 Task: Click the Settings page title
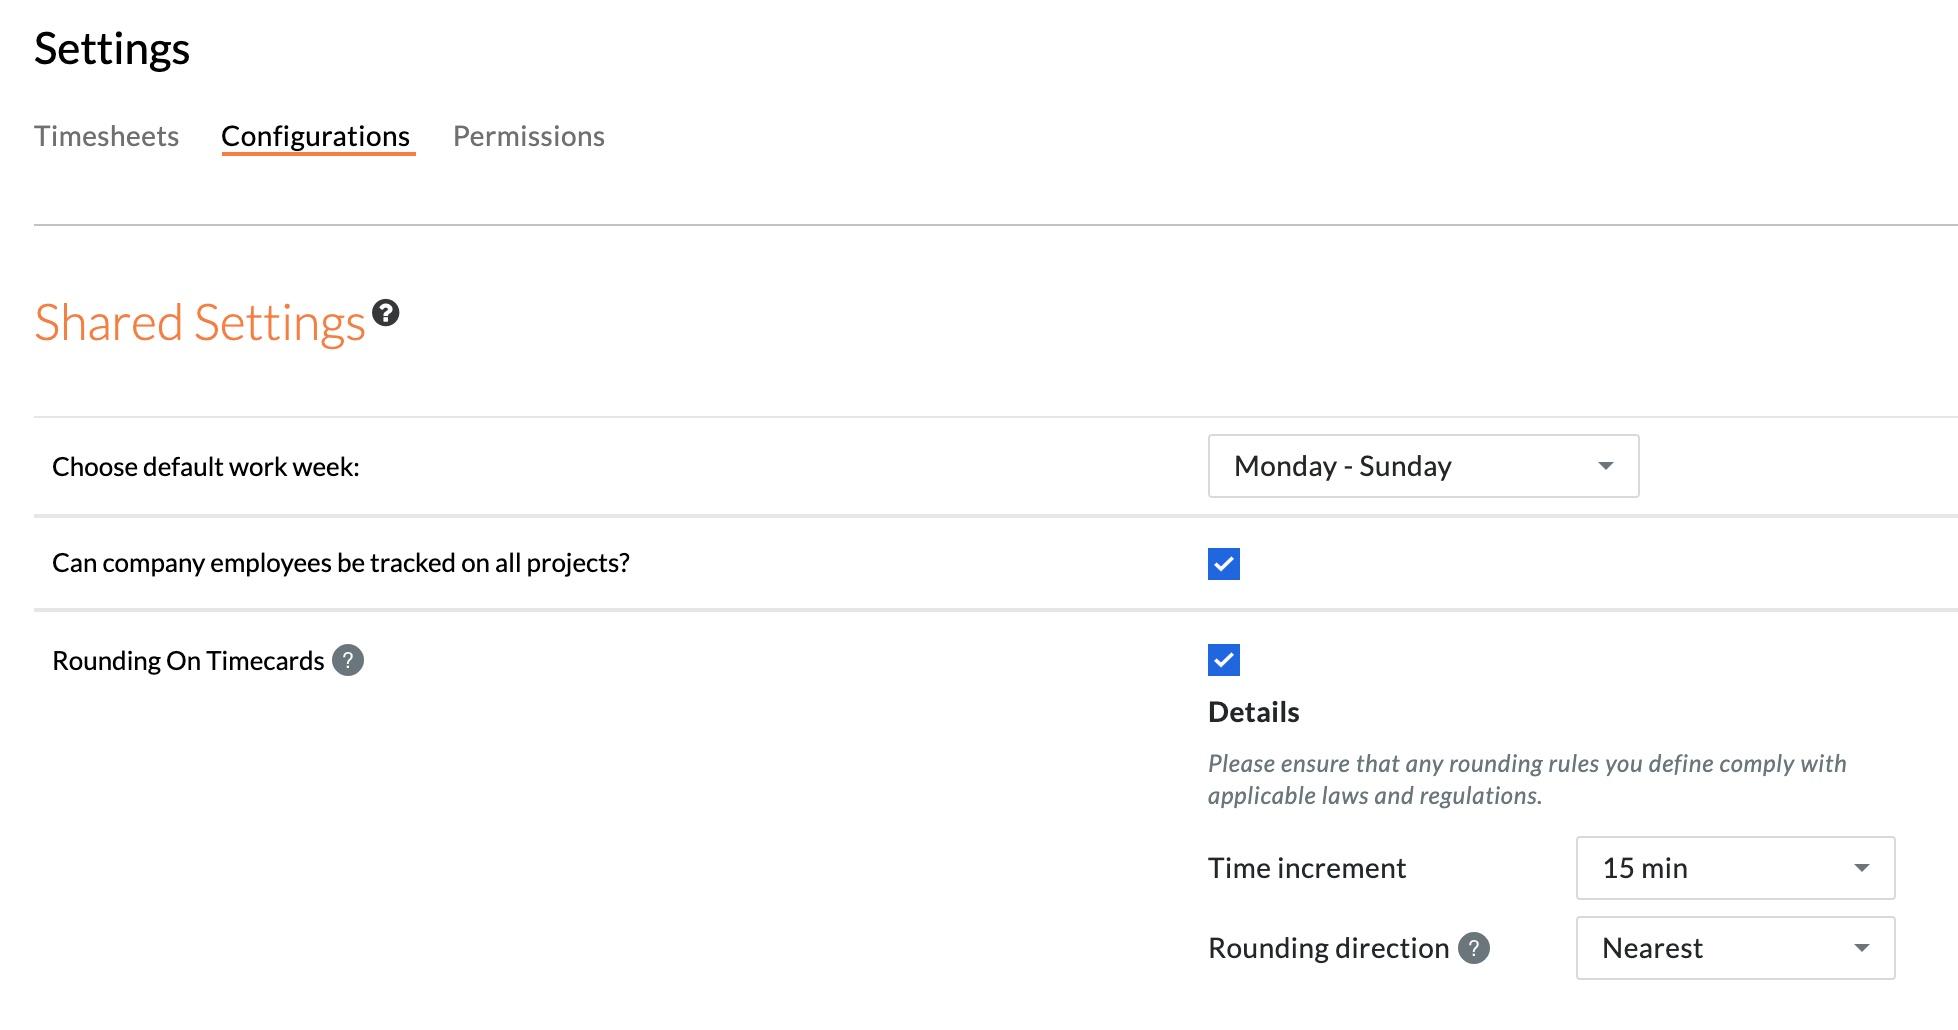point(112,50)
